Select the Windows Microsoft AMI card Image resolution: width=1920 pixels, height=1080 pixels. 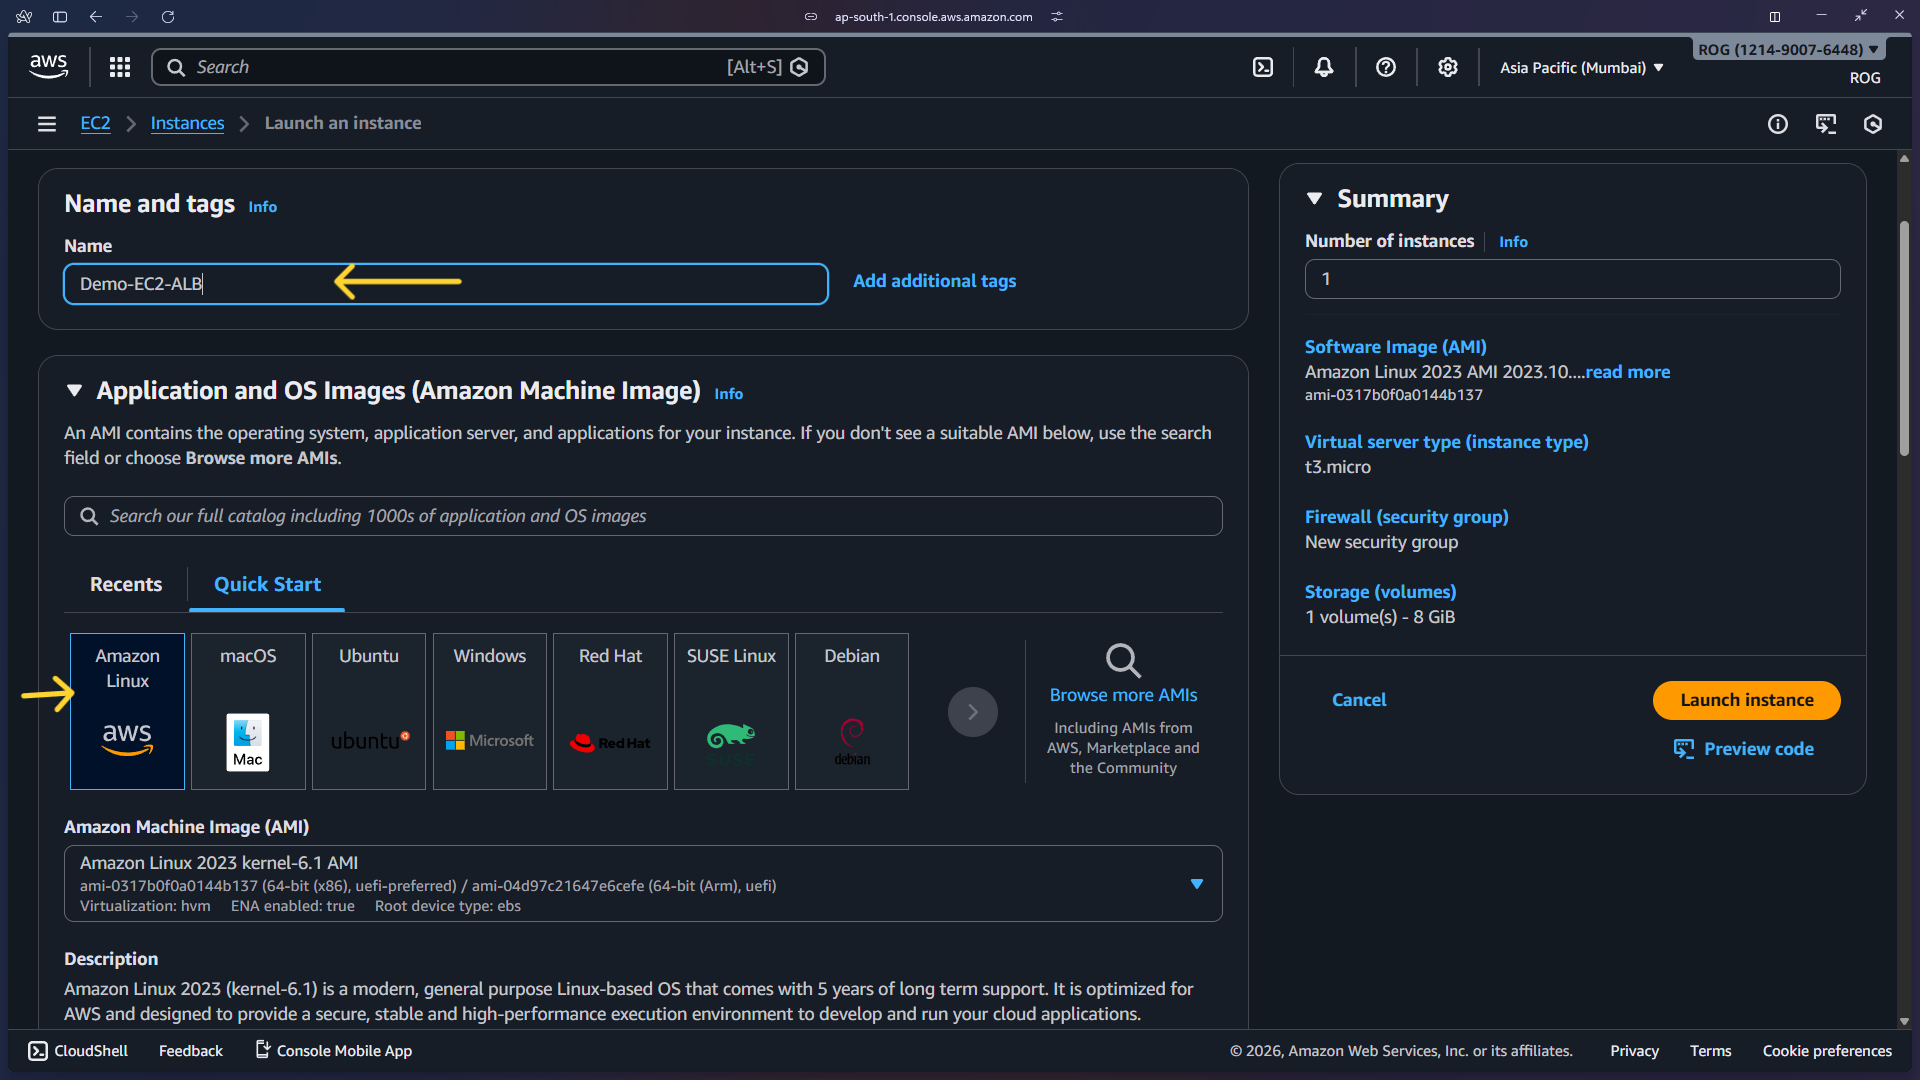coord(489,711)
